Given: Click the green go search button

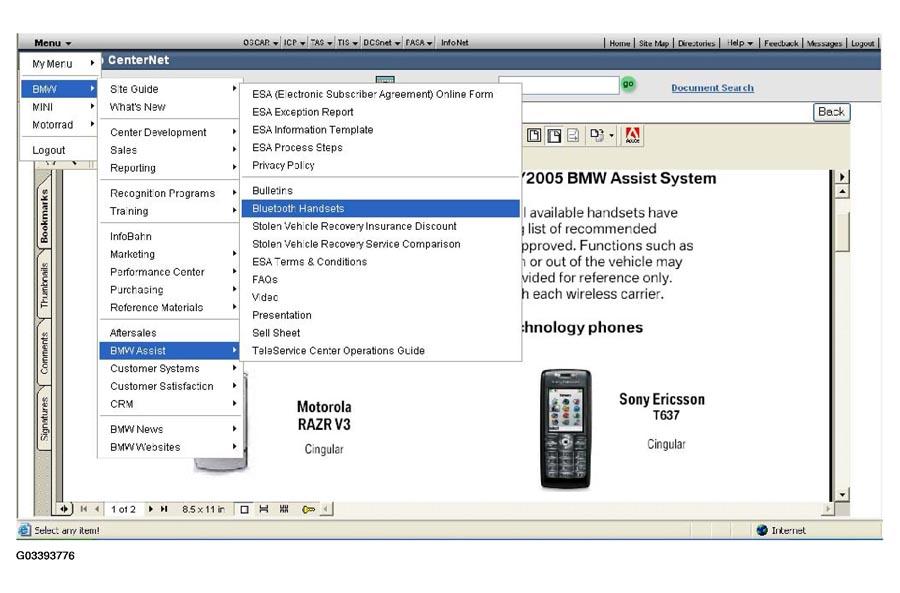Looking at the screenshot, I should (x=629, y=84).
